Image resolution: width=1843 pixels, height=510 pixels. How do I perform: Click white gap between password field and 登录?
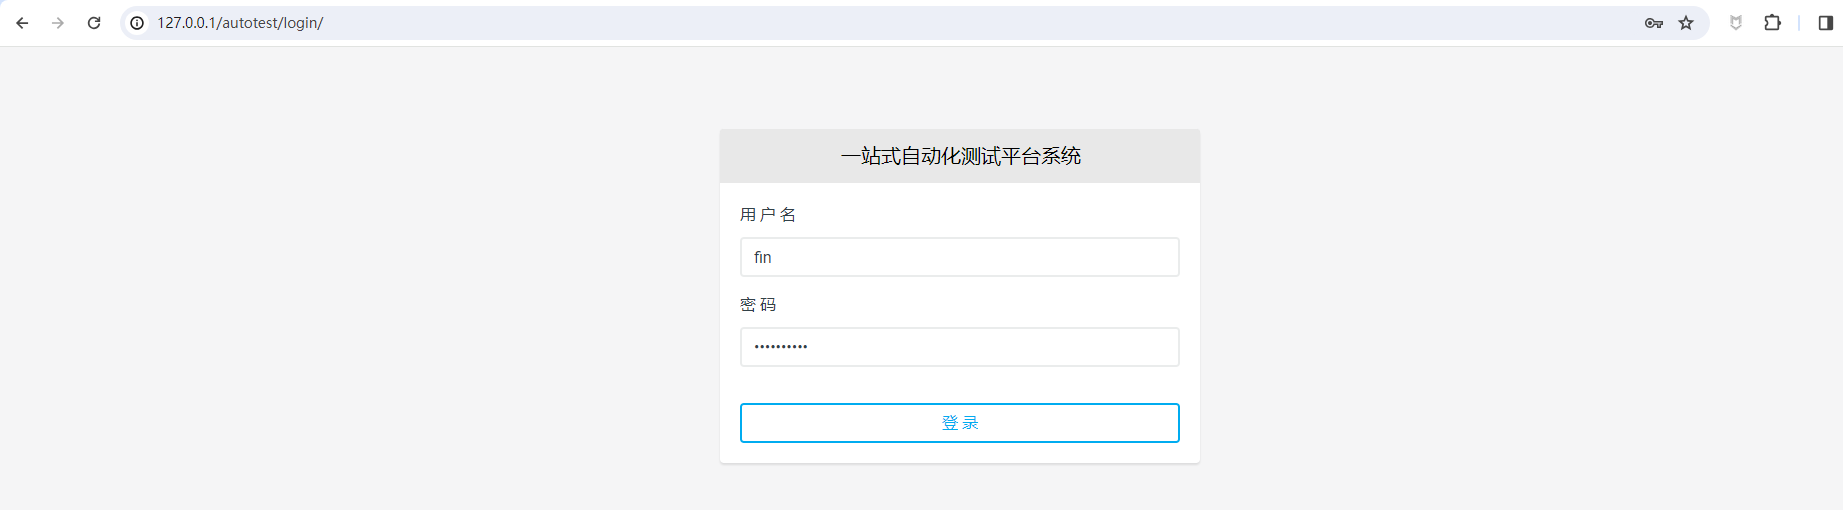(960, 385)
